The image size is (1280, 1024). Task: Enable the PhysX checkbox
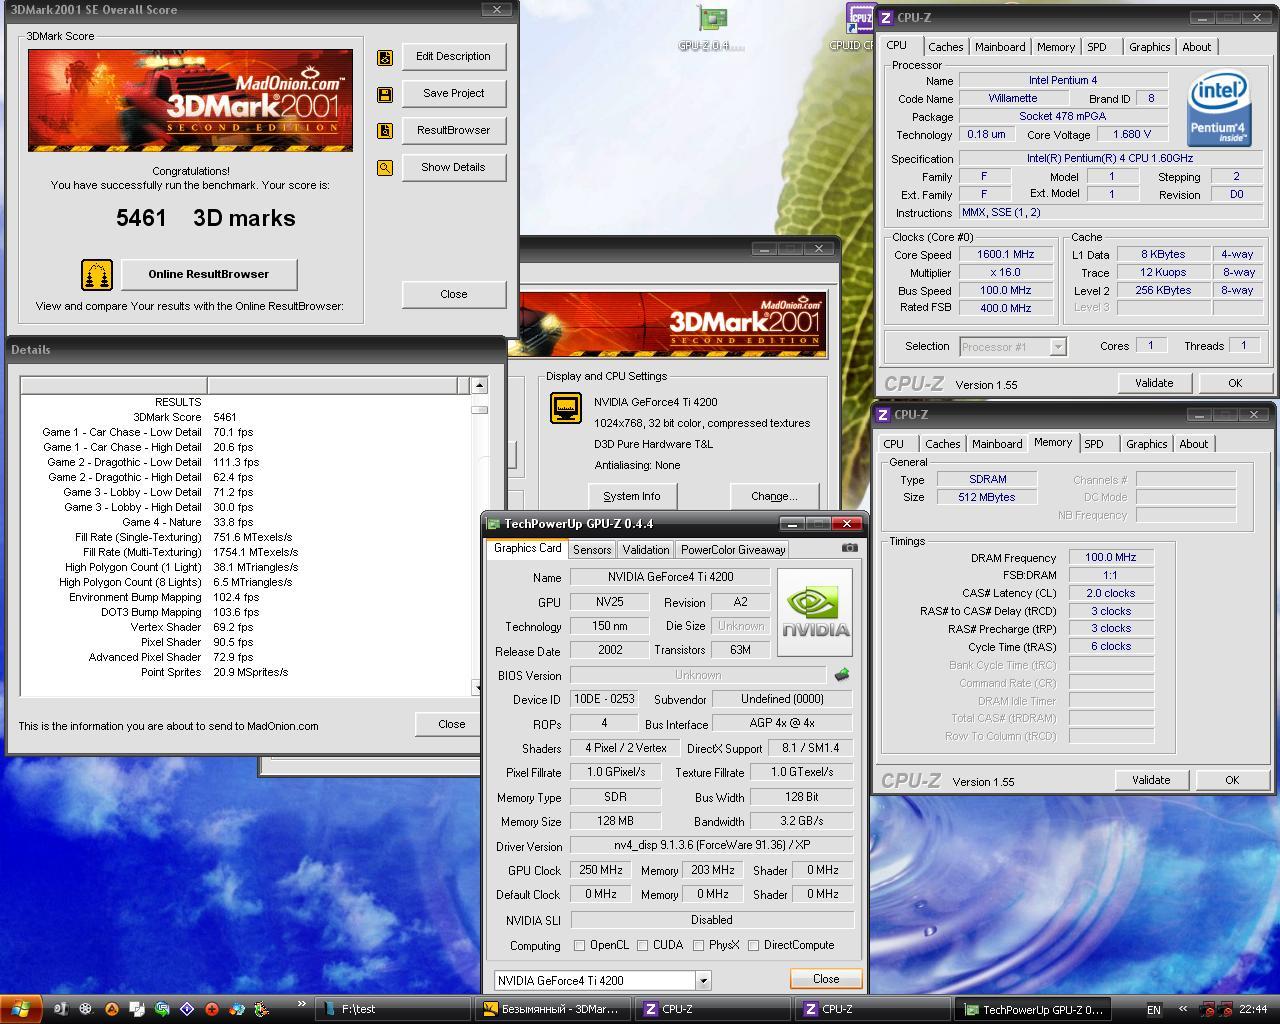pos(698,945)
